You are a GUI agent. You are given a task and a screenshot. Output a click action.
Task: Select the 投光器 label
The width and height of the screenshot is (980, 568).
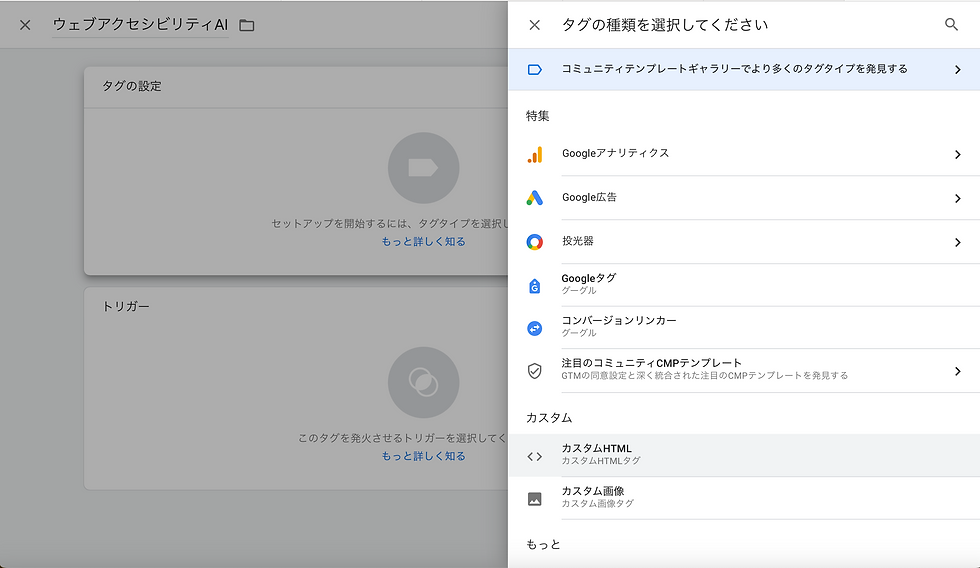[578, 241]
